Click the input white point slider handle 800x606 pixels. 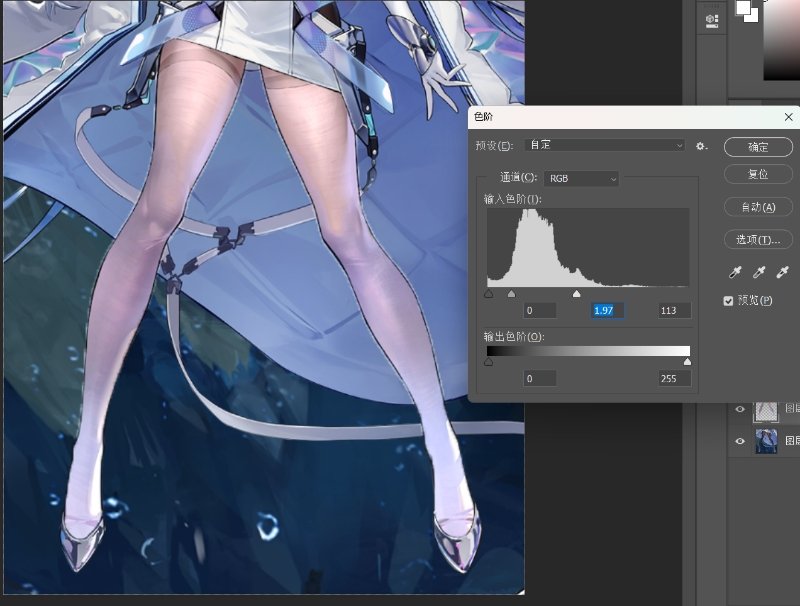577,294
